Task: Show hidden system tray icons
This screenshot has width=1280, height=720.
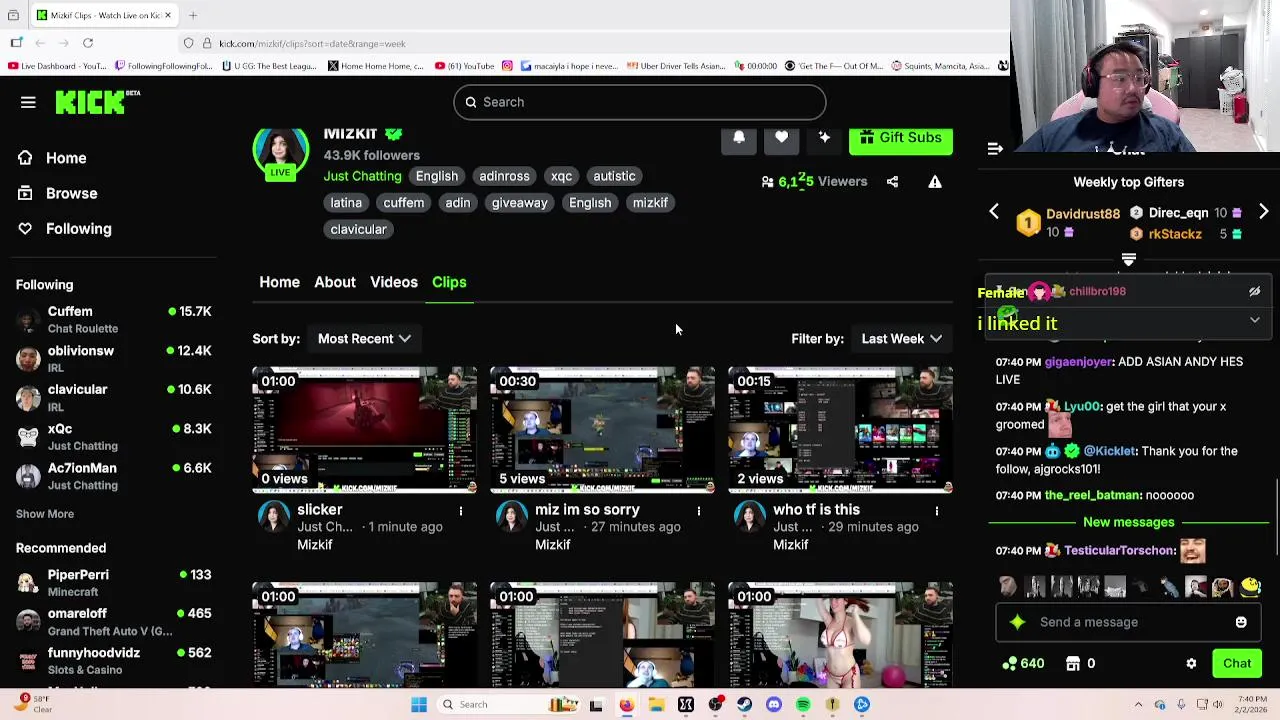Action: 1138,705
